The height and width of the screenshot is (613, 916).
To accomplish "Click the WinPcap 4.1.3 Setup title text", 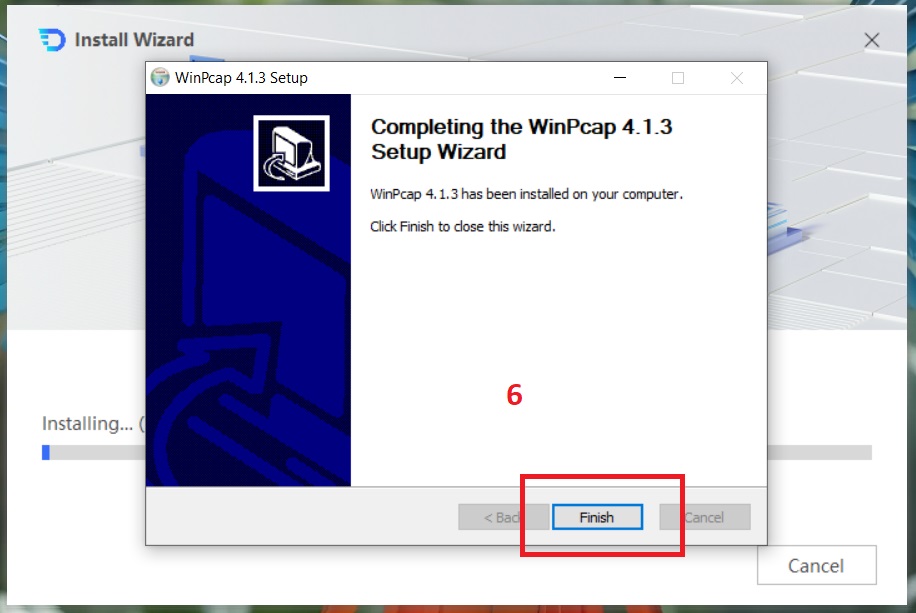I will coord(241,78).
